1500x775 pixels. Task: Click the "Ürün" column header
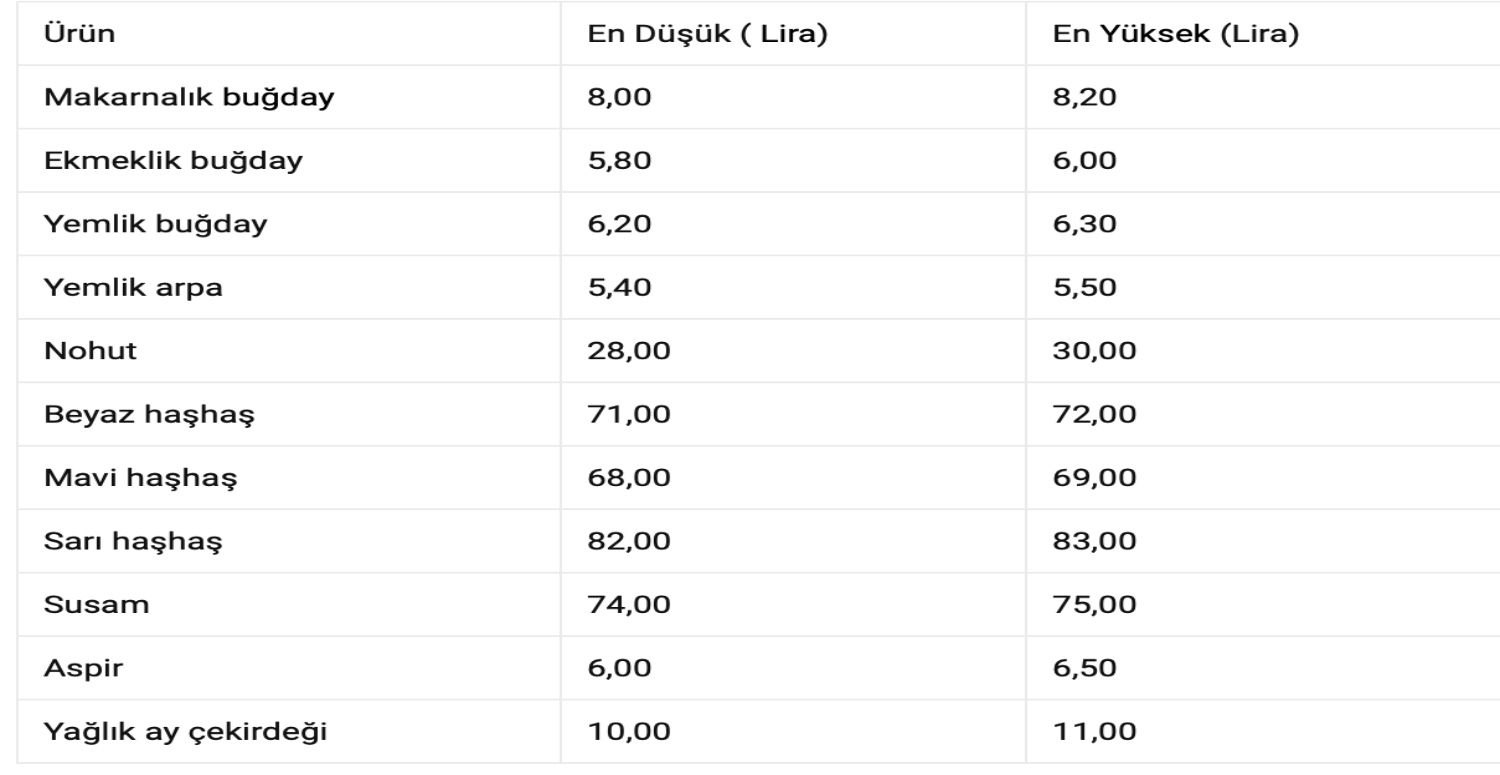click(80, 34)
